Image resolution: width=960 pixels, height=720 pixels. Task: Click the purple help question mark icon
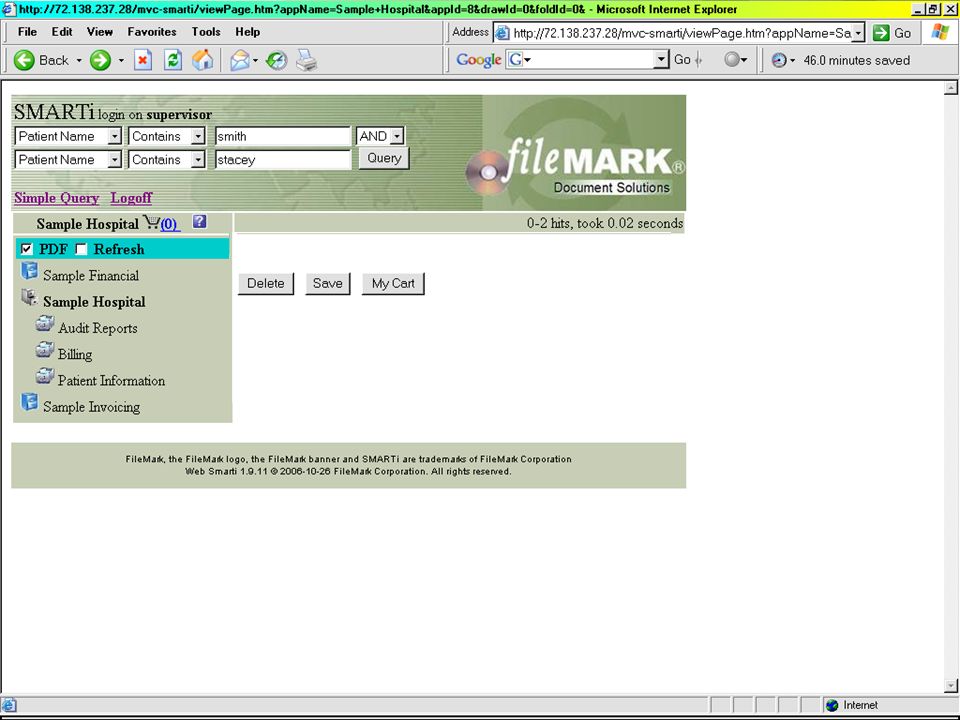[x=199, y=222]
